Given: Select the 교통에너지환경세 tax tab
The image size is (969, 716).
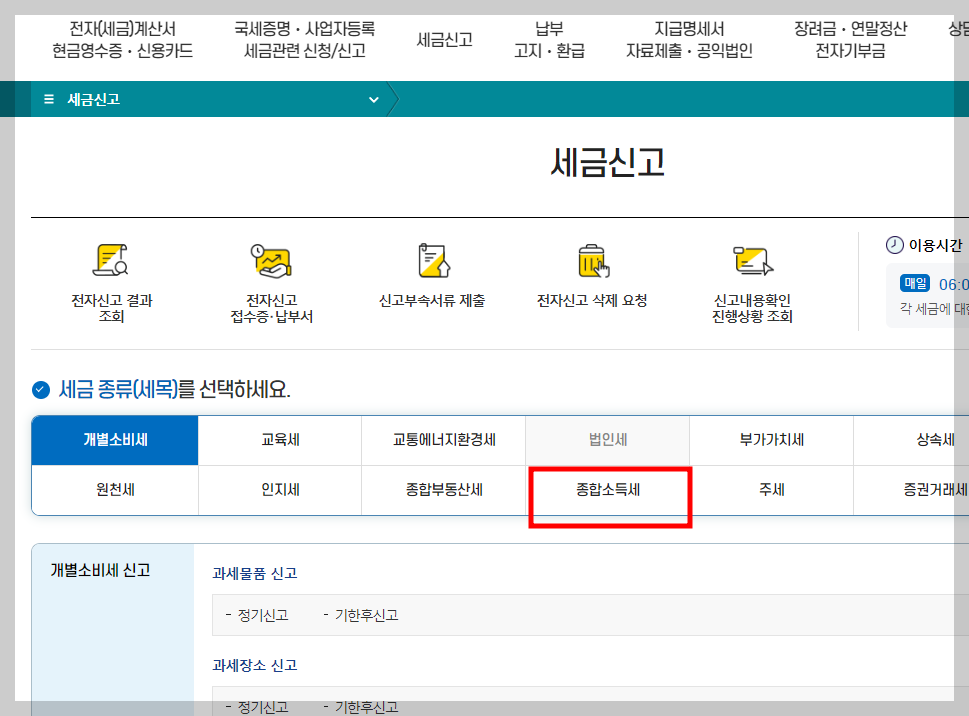Looking at the screenshot, I should pyautogui.click(x=444, y=440).
